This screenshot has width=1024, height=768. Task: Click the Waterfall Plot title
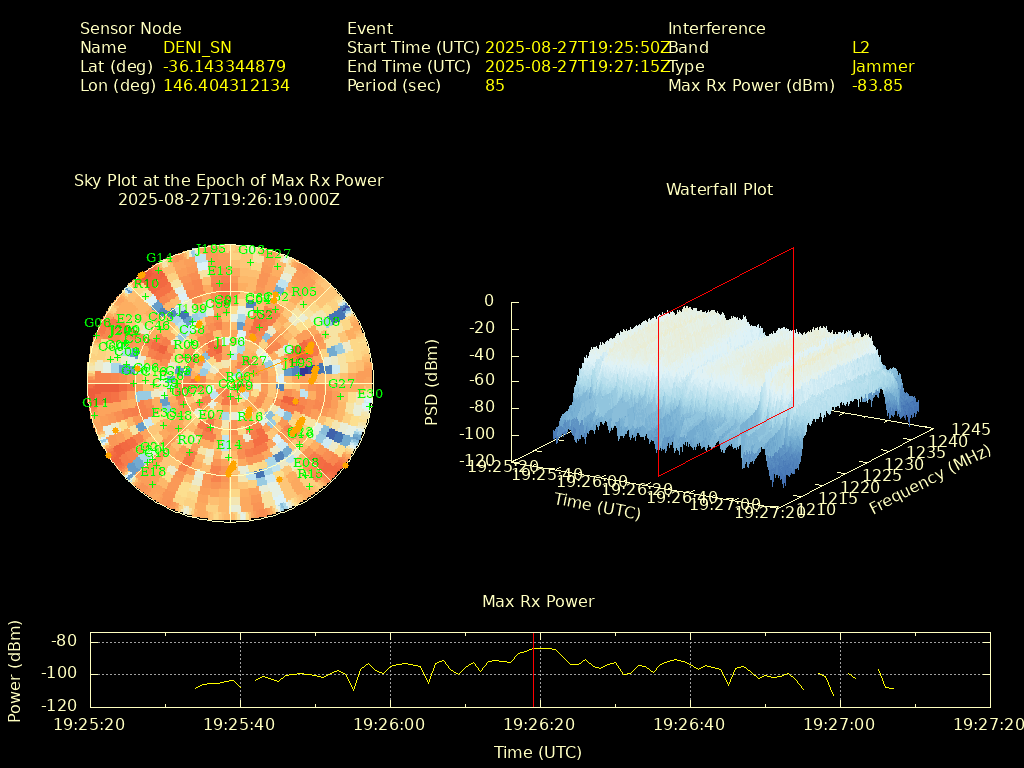(719, 189)
